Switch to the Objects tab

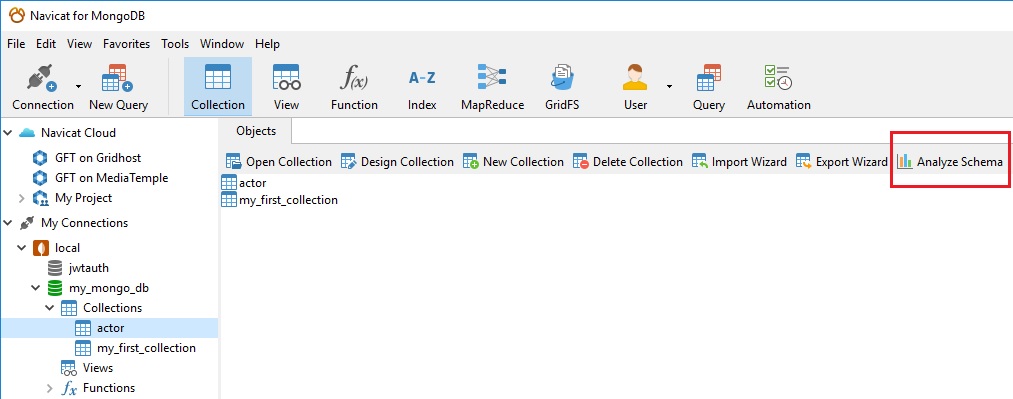256,131
